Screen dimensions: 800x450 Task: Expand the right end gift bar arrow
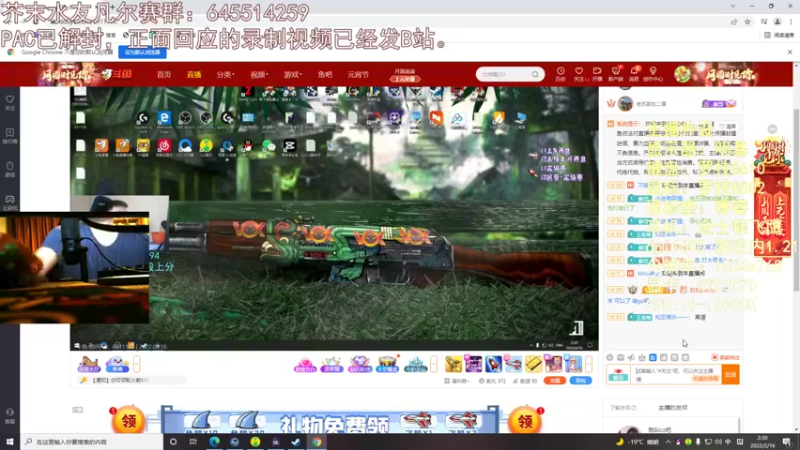click(588, 364)
